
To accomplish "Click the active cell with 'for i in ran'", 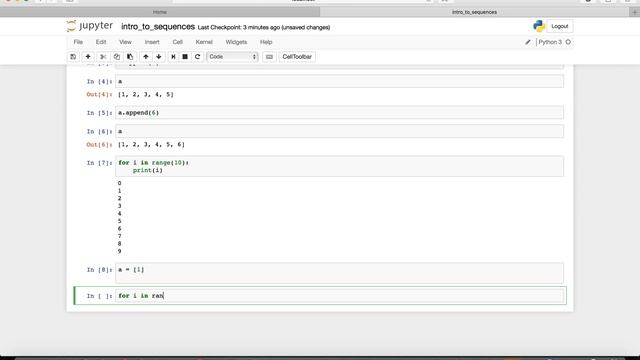I will (340, 296).
